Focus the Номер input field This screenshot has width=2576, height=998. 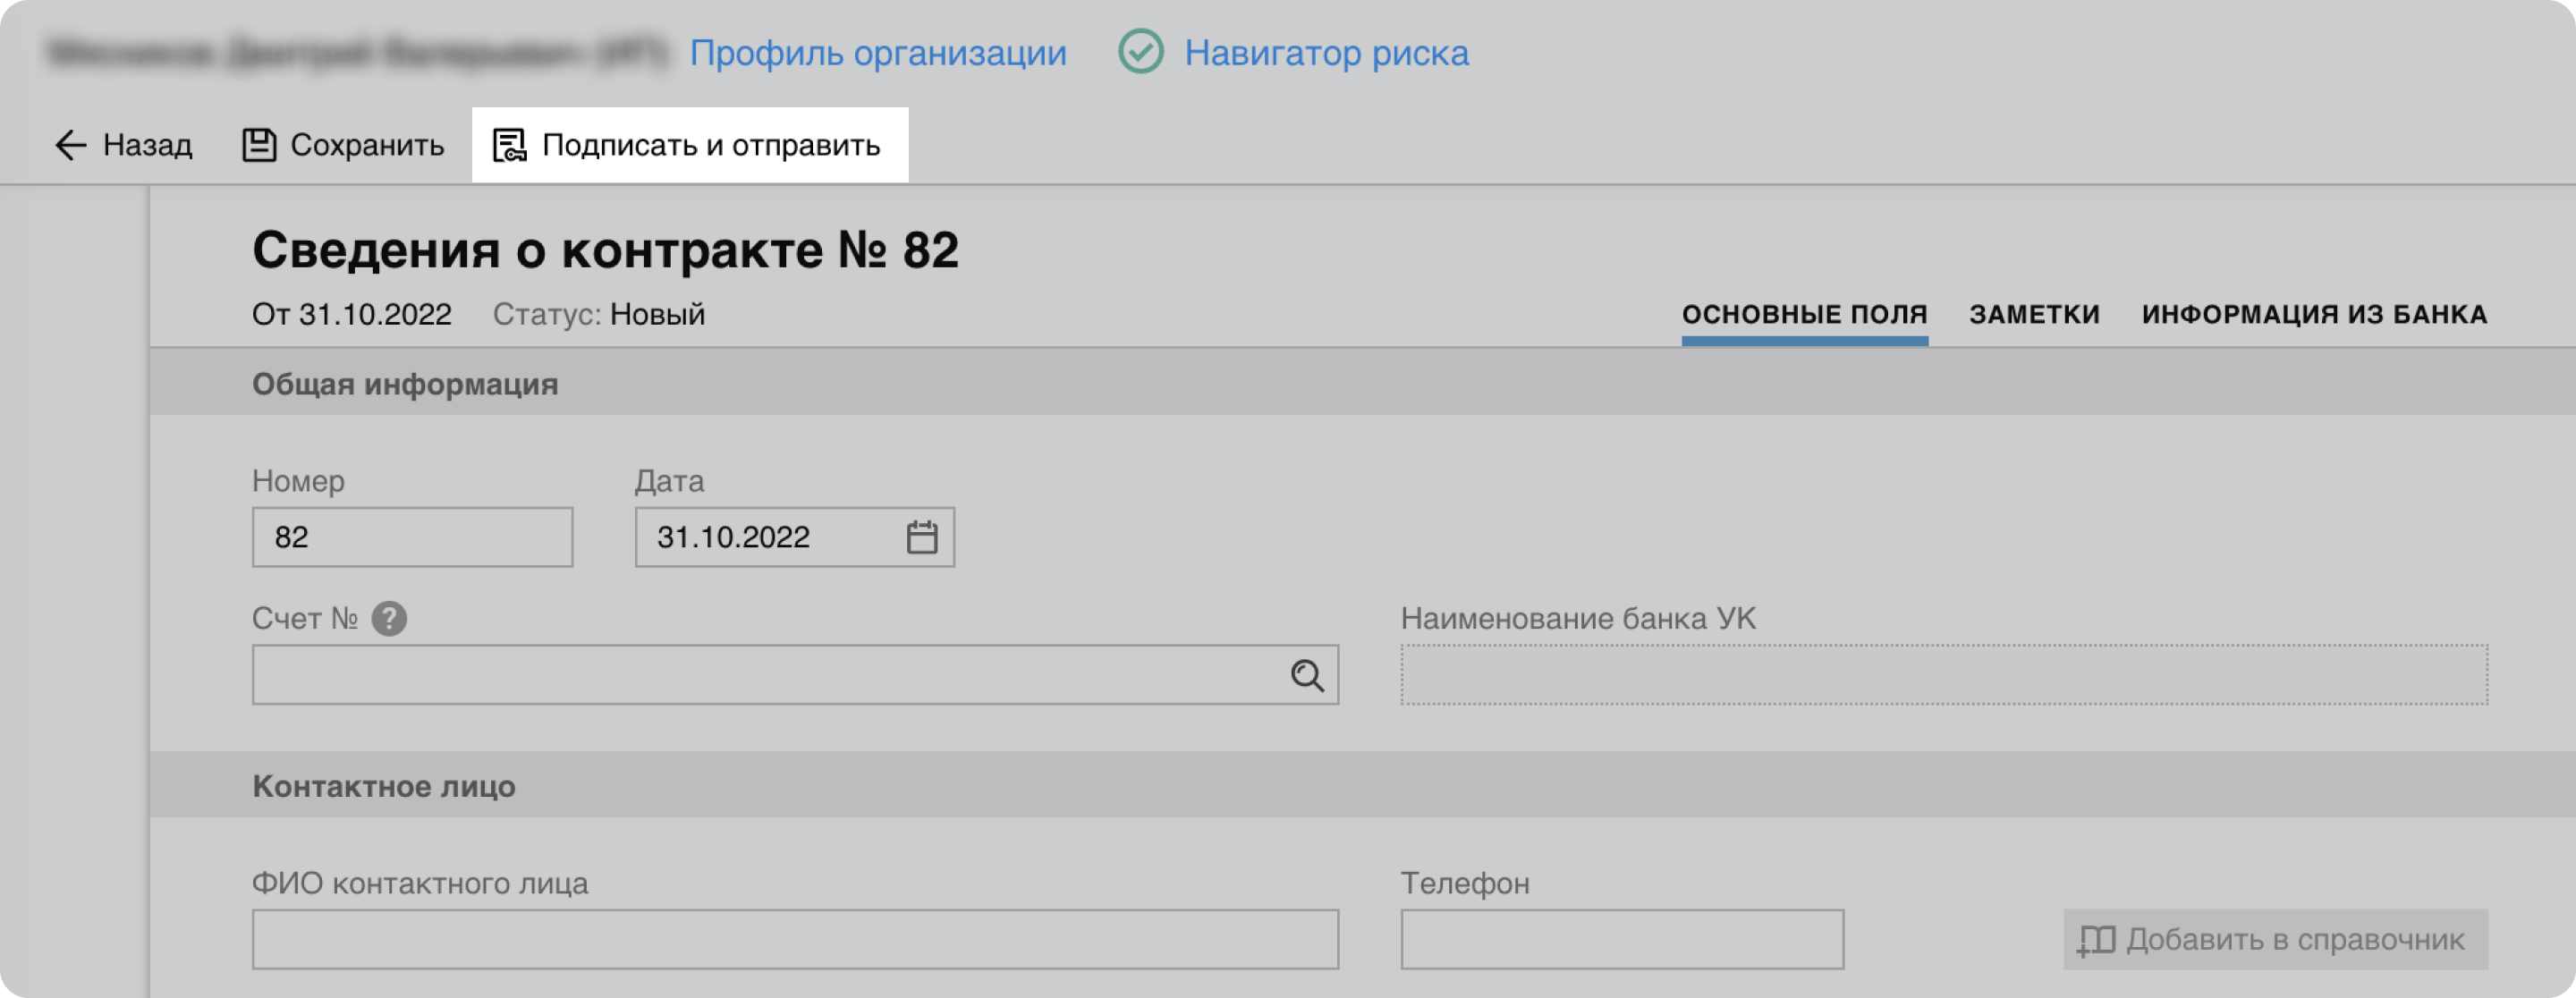(x=412, y=537)
